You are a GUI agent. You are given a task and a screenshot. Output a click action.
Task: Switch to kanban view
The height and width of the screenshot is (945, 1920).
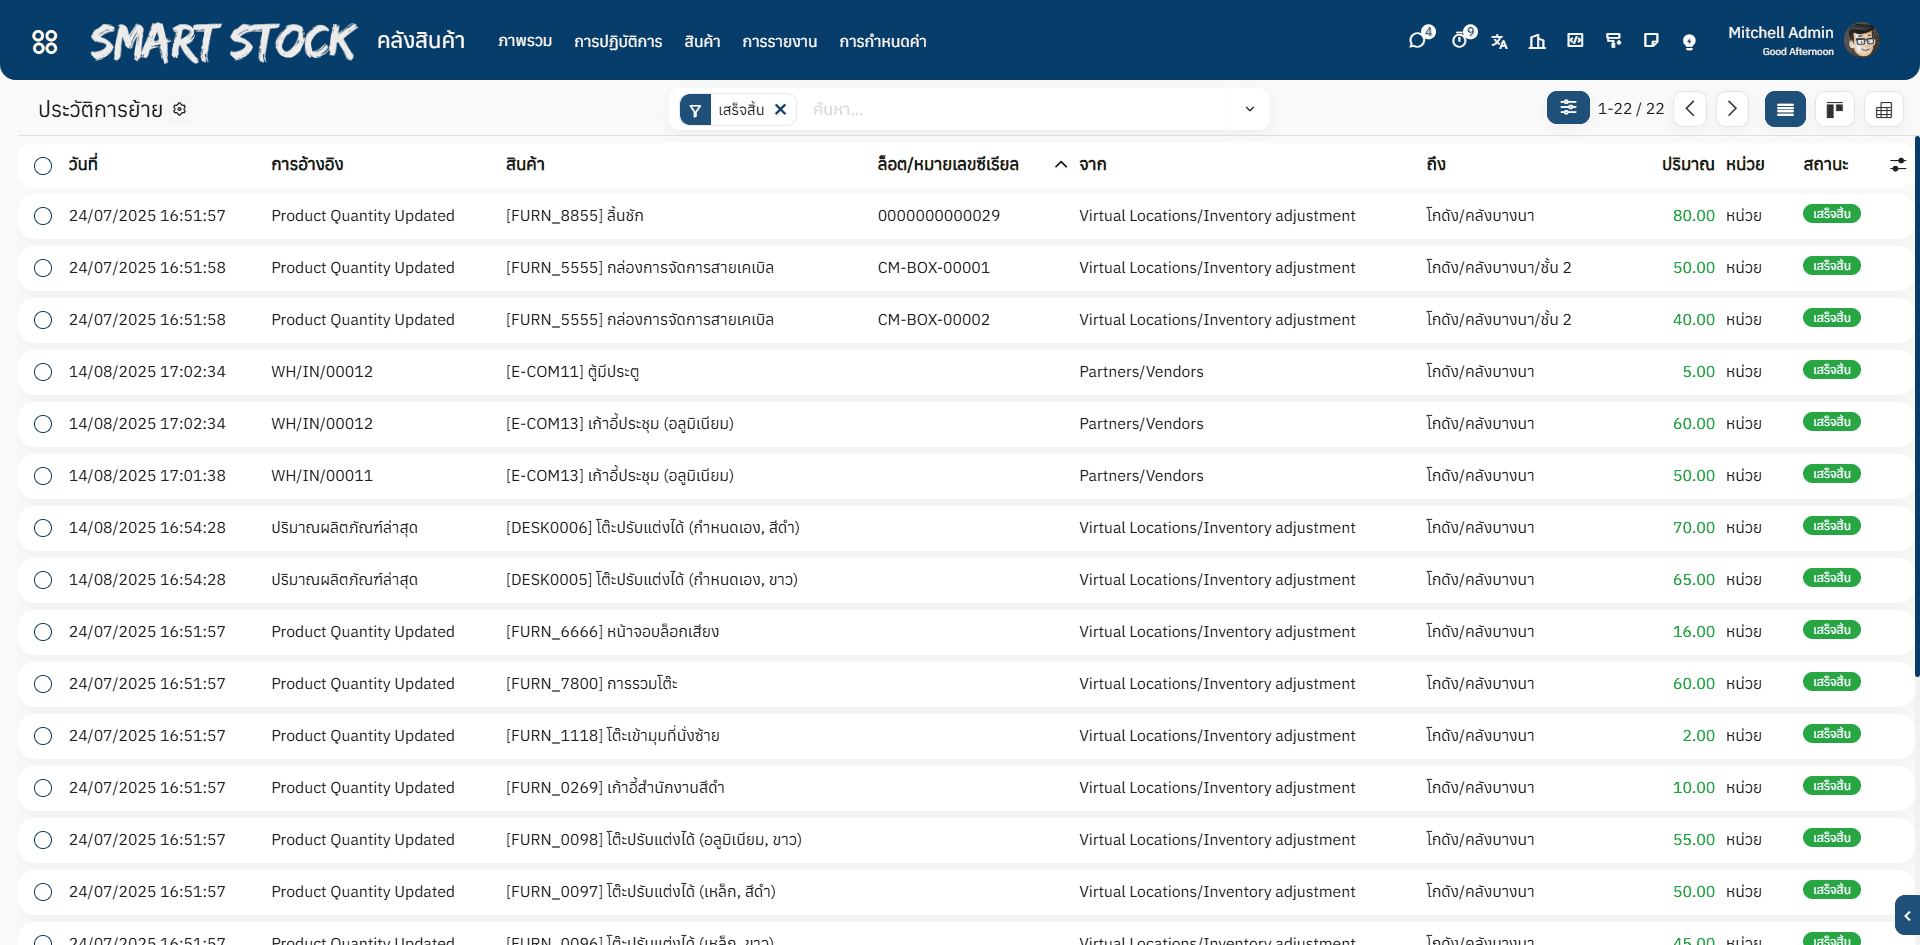tap(1835, 109)
